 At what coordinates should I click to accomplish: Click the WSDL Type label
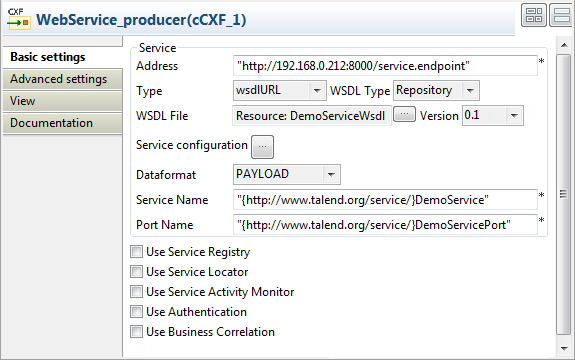click(360, 91)
